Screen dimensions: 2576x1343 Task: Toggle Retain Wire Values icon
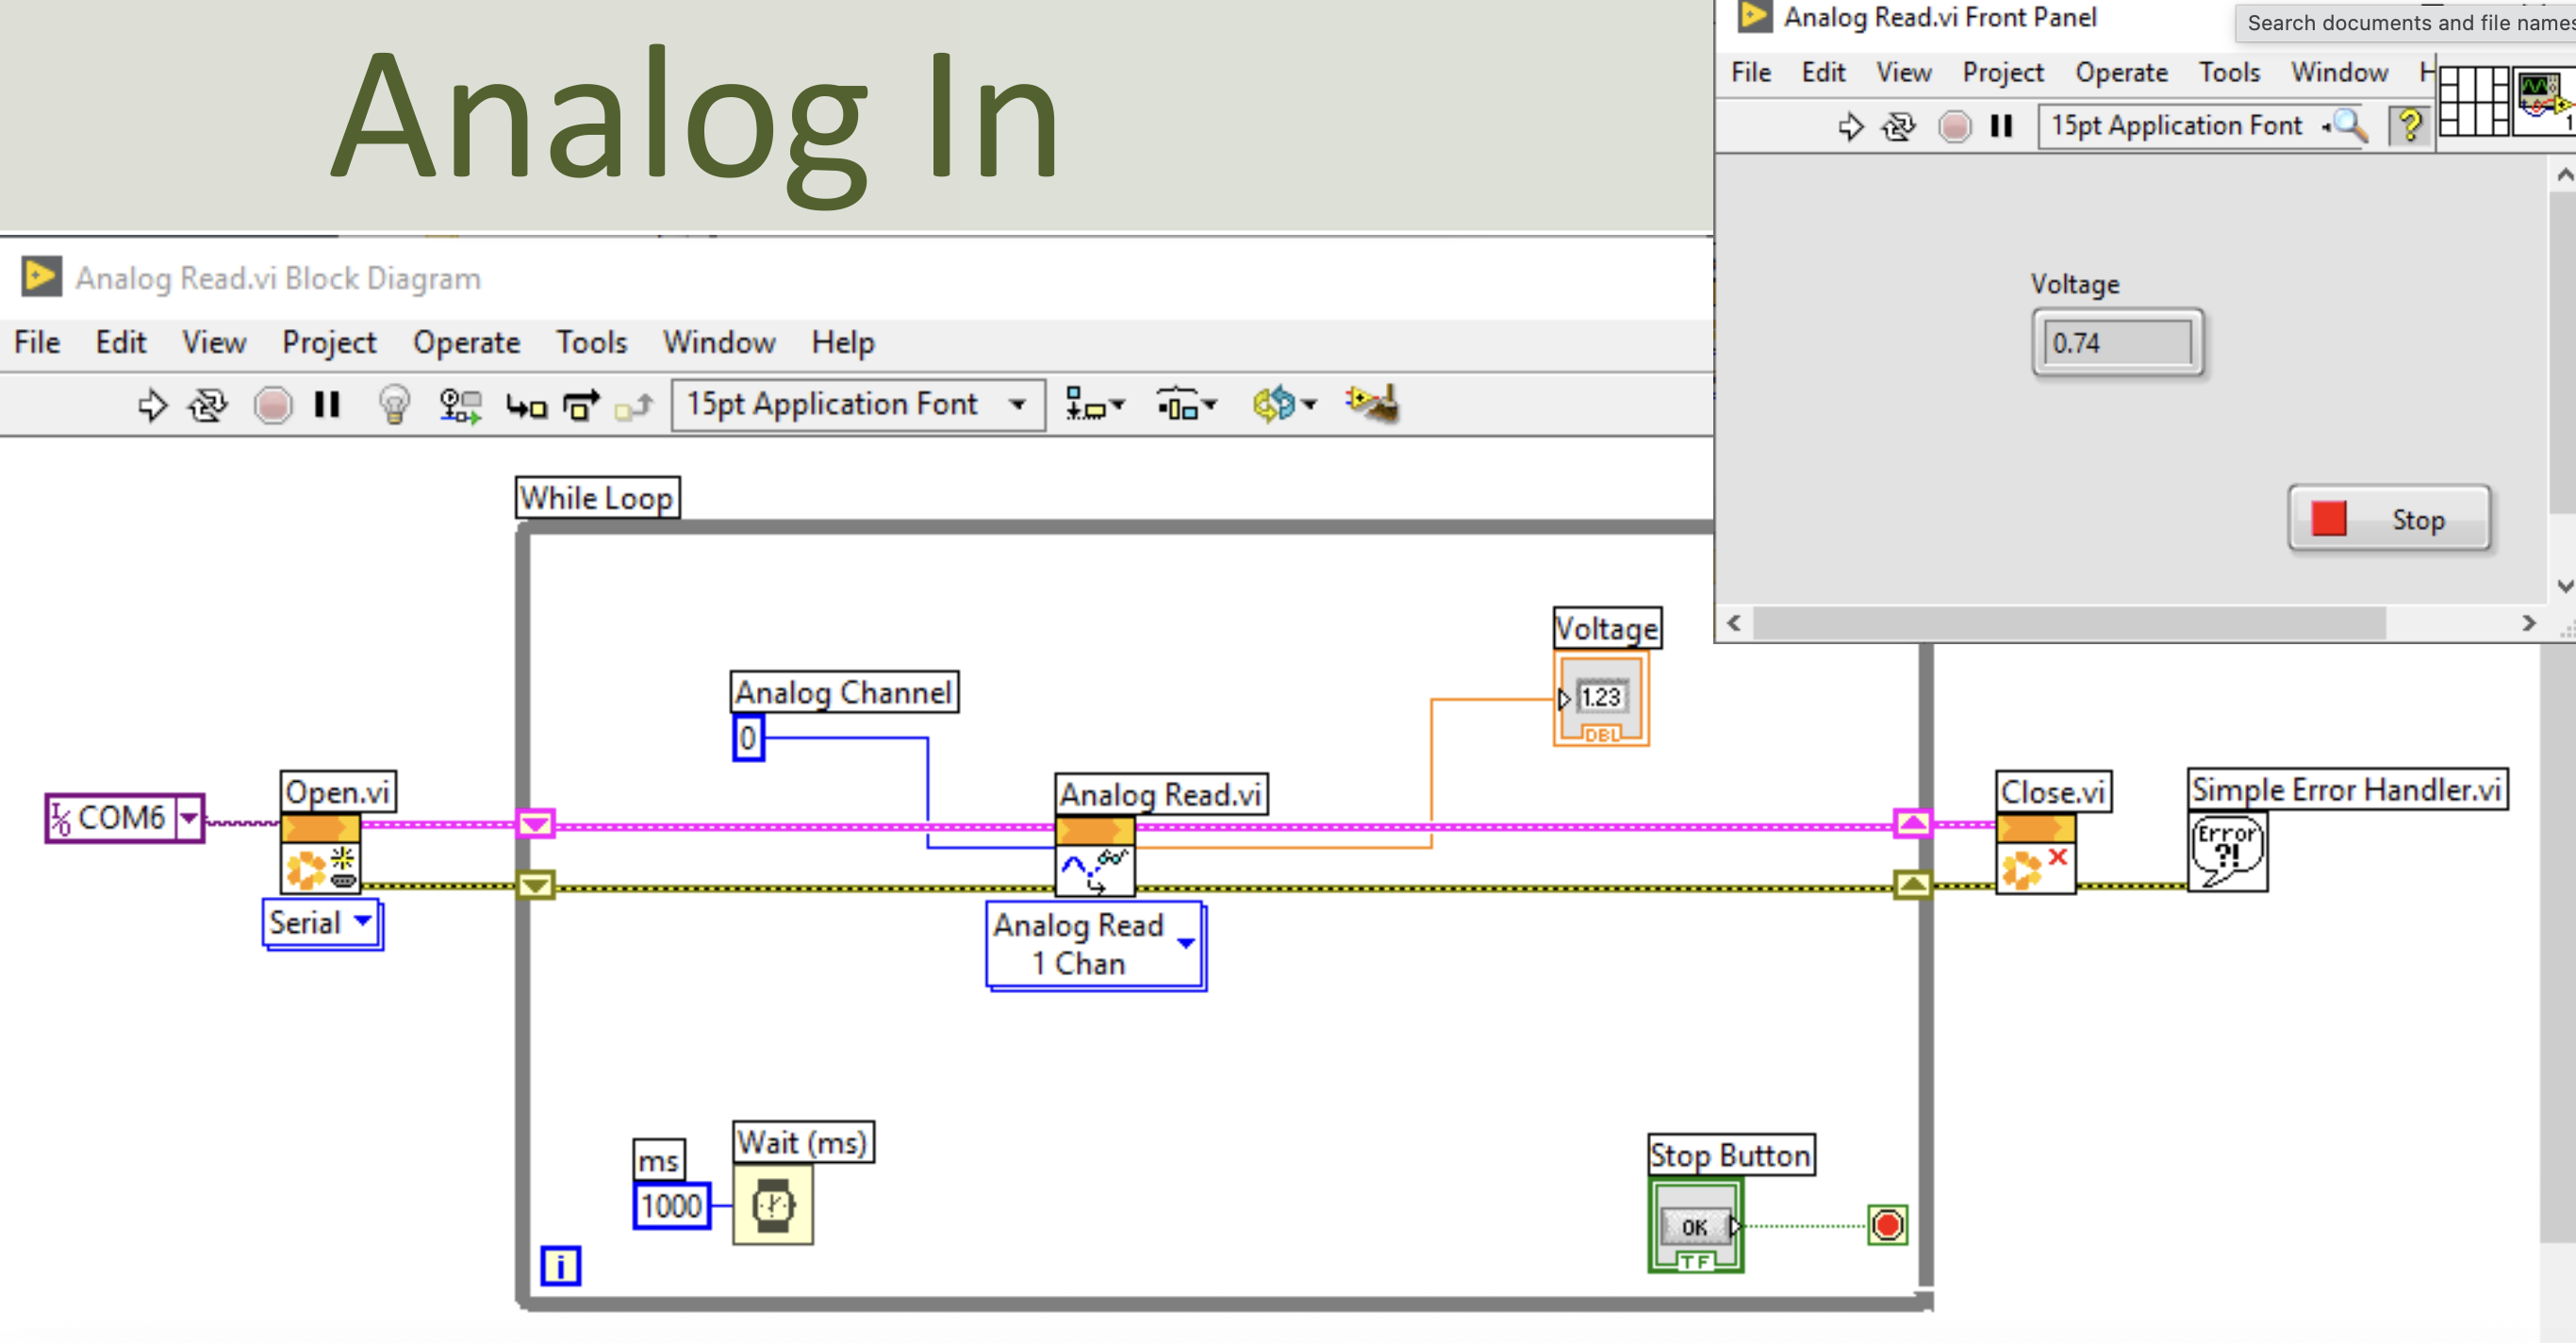tap(460, 405)
